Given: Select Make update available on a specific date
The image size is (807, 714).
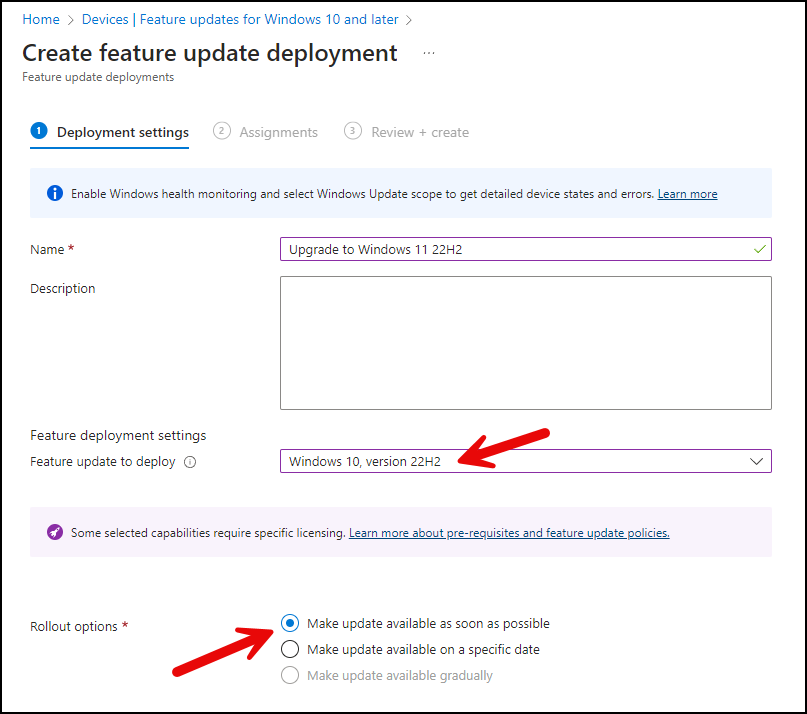Looking at the screenshot, I should click(x=290, y=649).
